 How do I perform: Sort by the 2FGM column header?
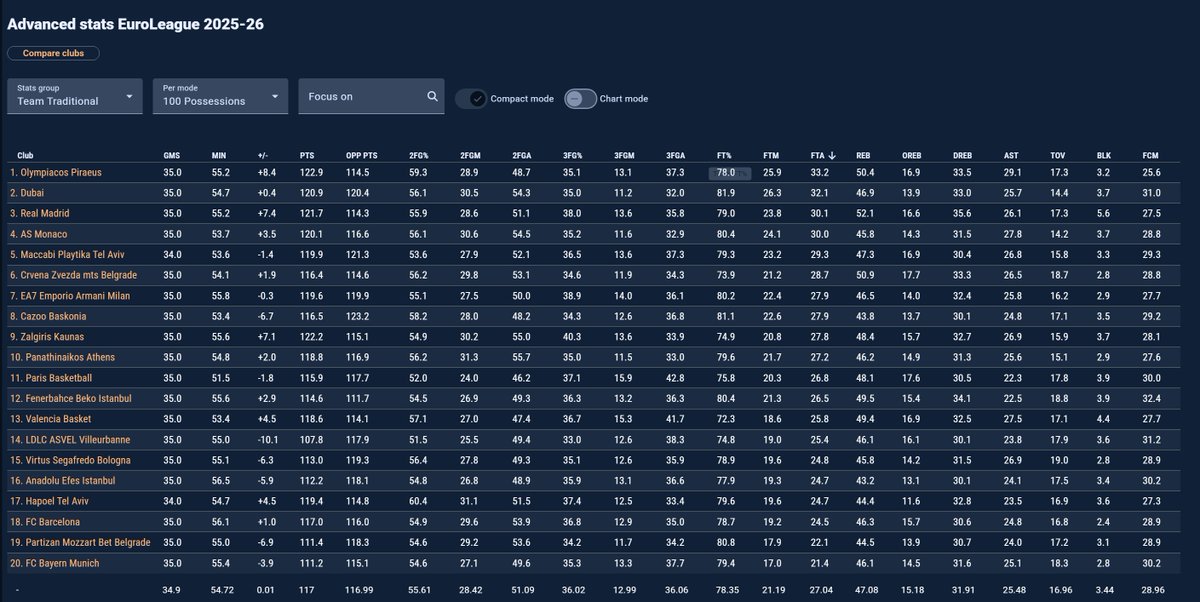(471, 155)
